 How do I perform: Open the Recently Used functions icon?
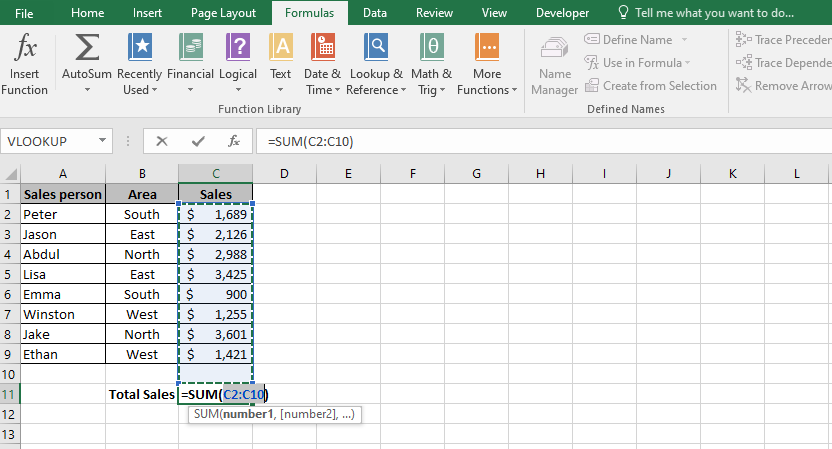[140, 48]
